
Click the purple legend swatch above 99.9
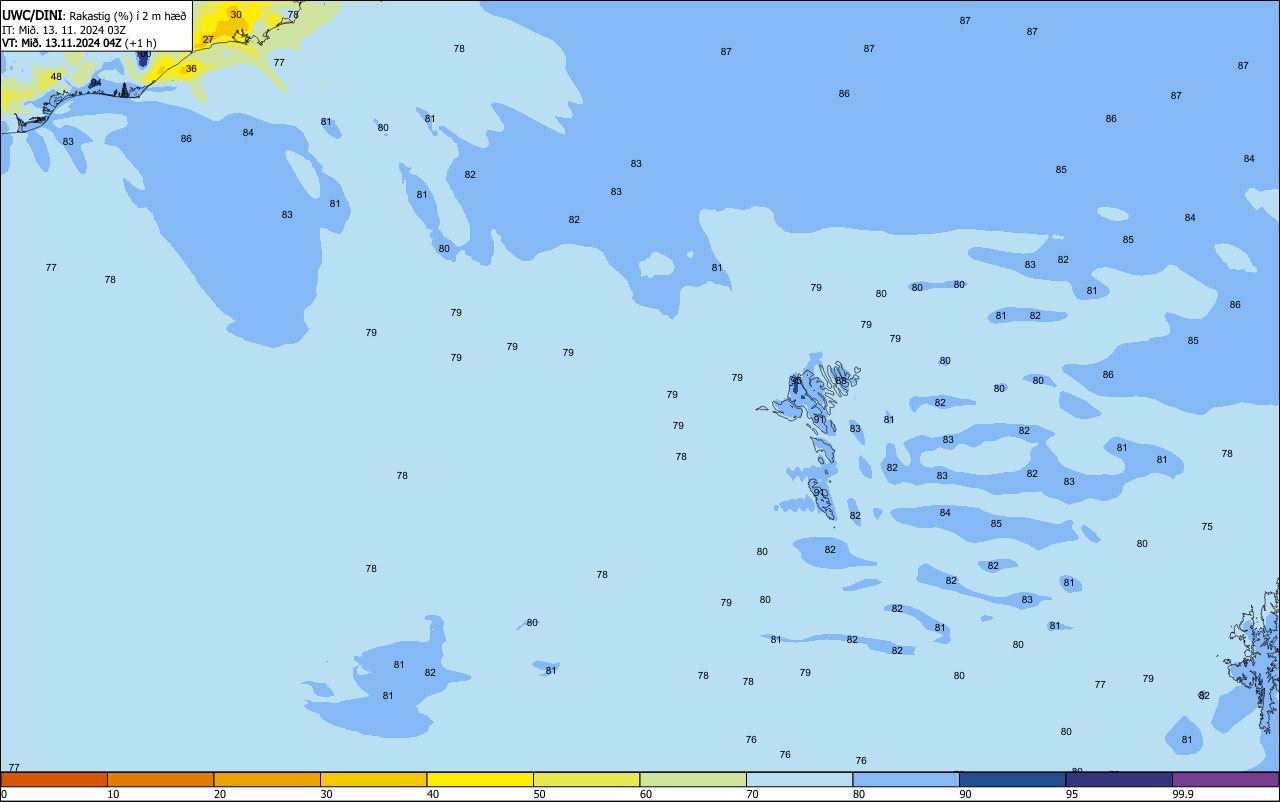point(1225,779)
